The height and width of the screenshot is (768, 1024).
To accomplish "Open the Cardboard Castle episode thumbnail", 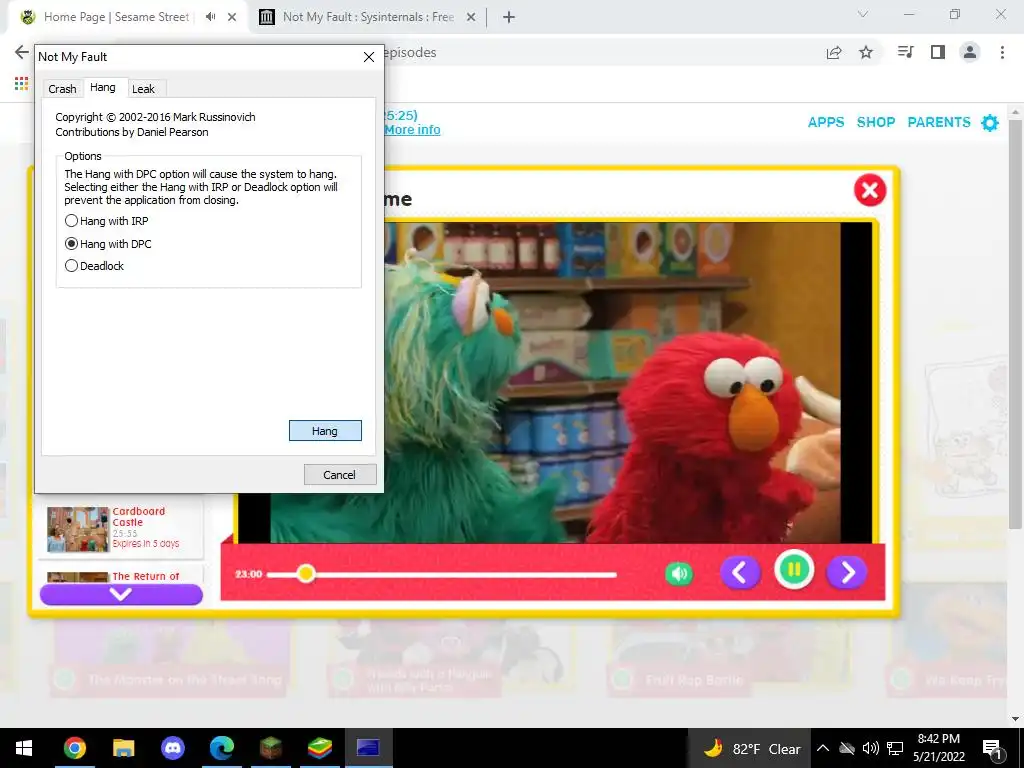I will (78, 530).
